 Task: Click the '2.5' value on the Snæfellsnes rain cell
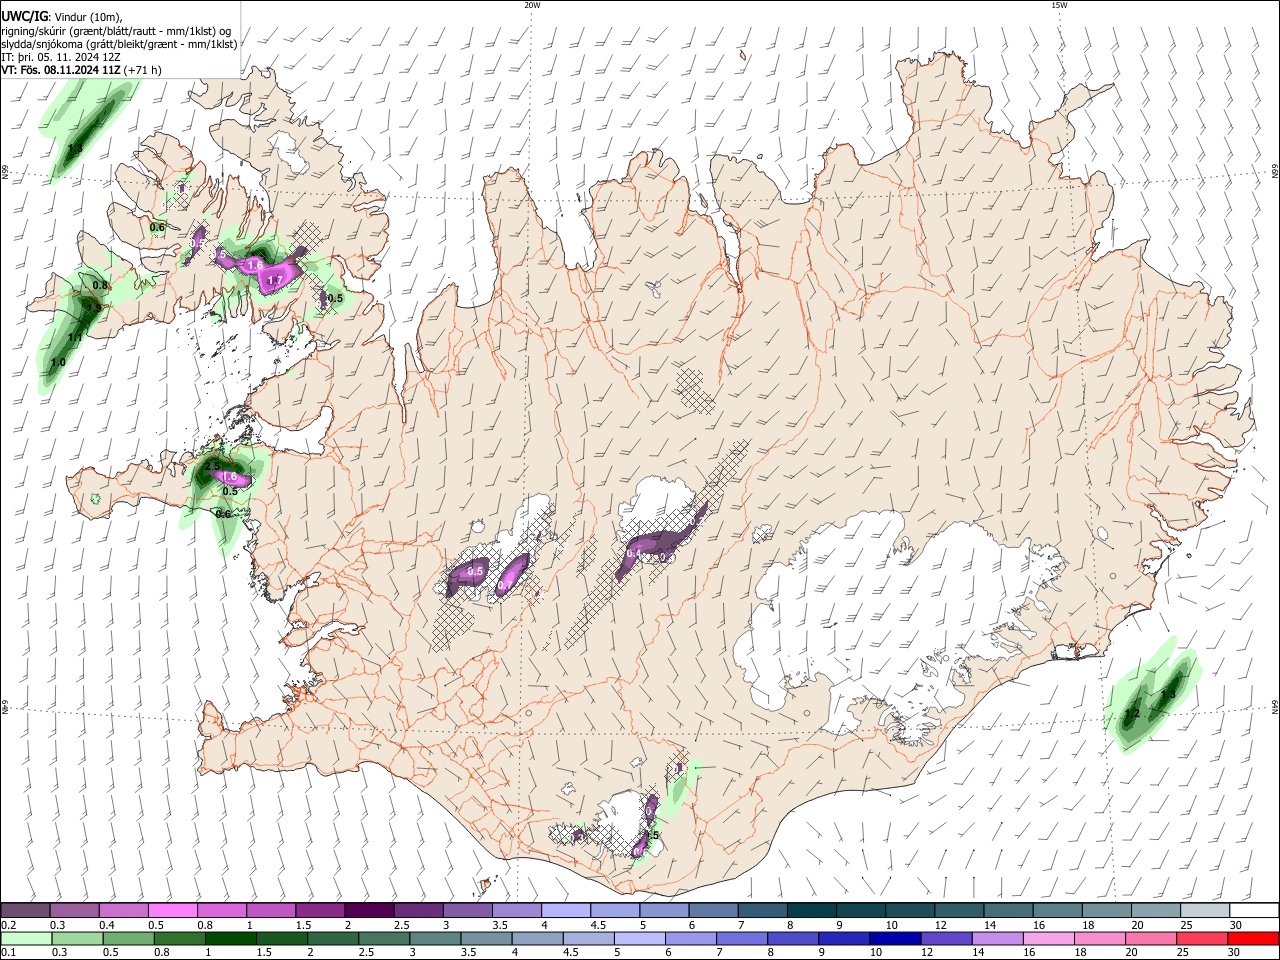point(212,467)
